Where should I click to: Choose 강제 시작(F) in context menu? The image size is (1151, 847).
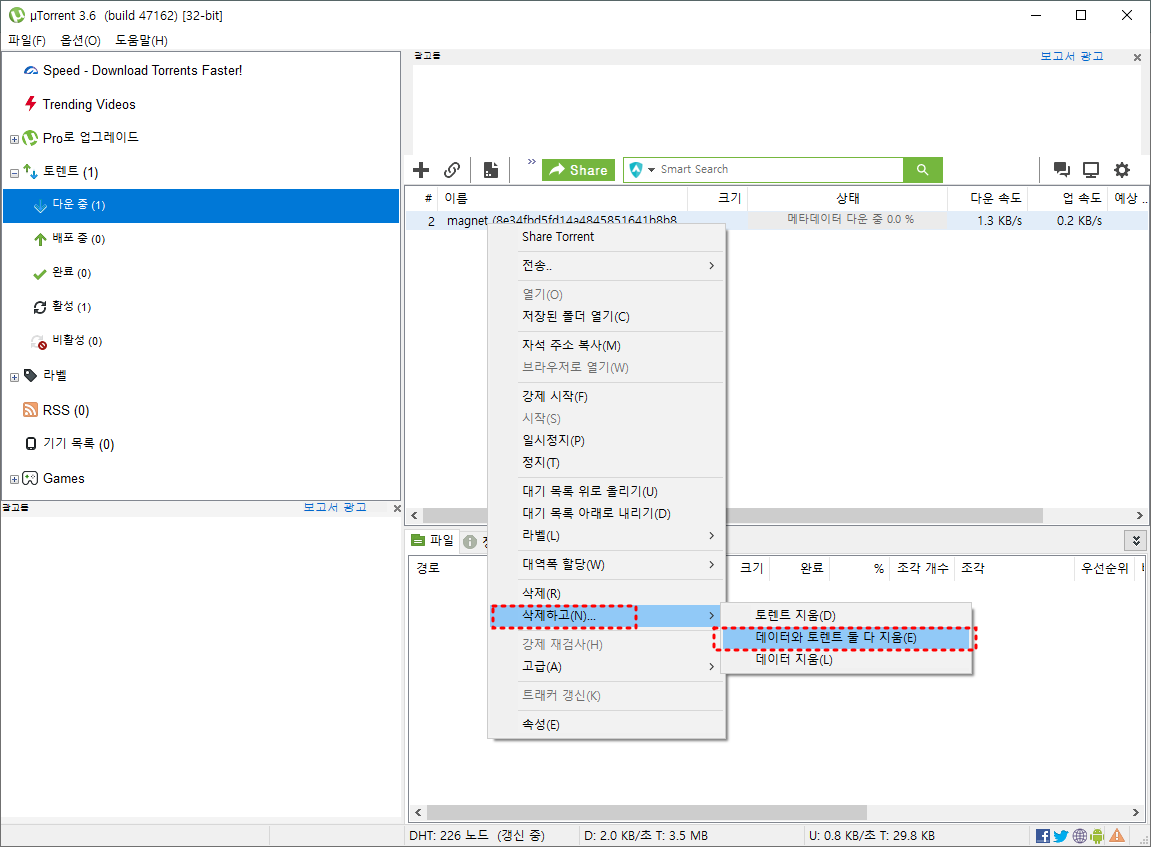[607, 396]
